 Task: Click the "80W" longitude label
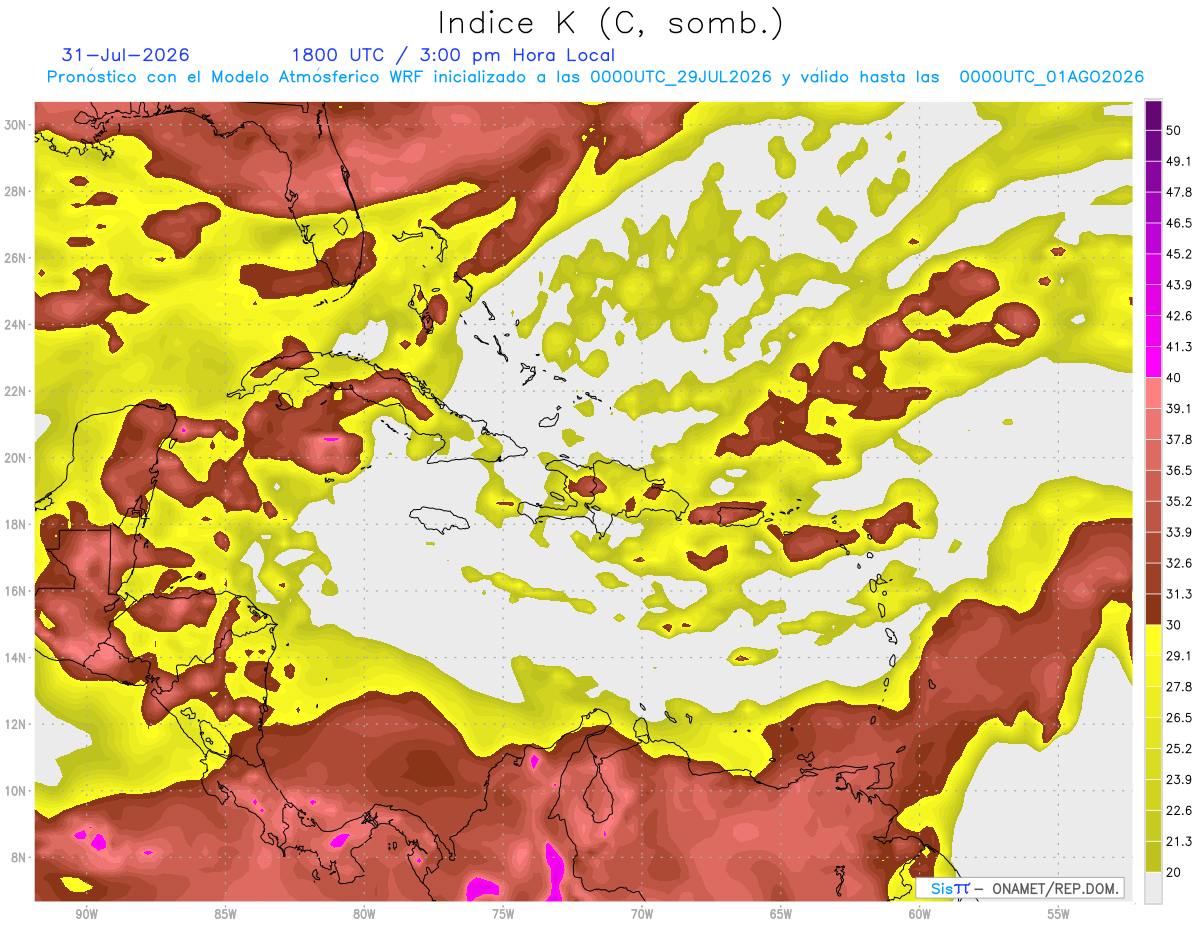(364, 914)
